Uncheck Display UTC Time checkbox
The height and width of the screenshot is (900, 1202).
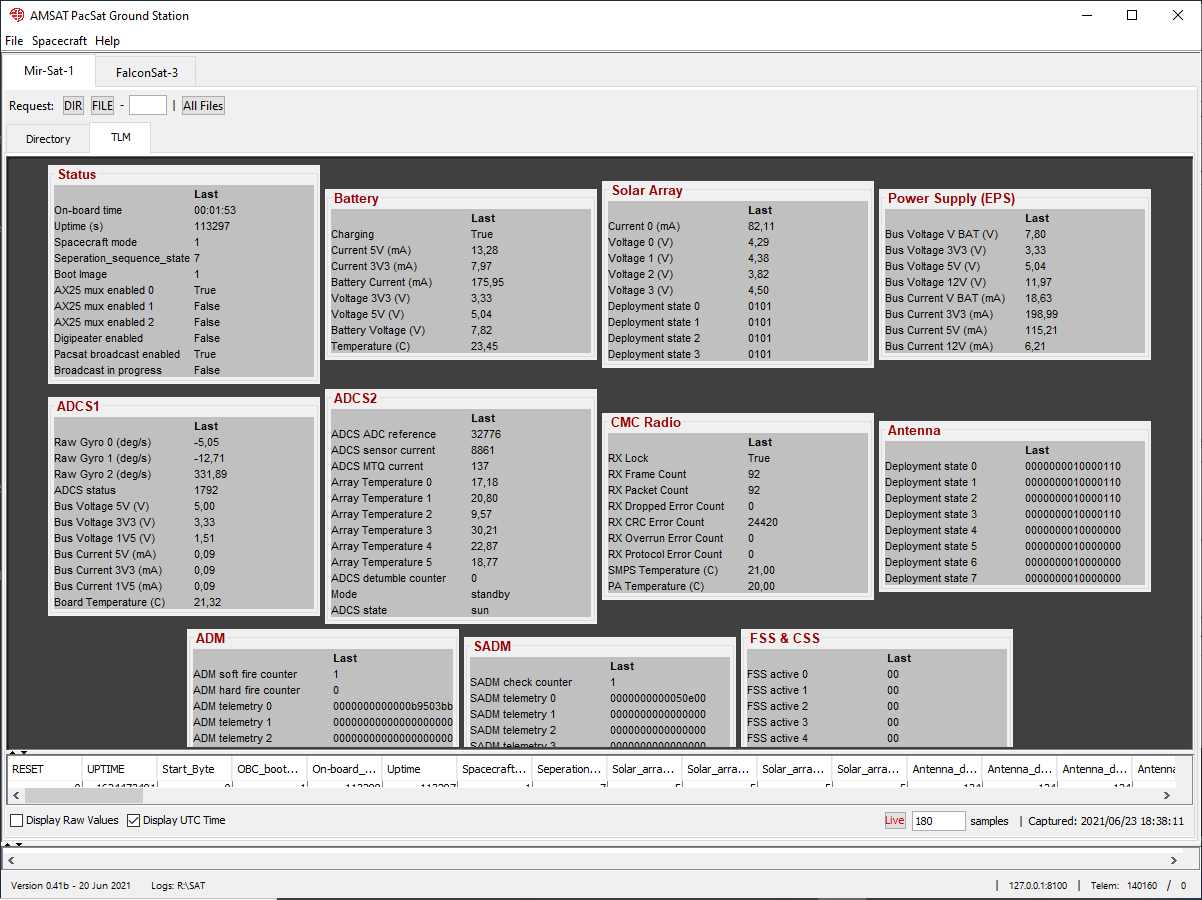click(133, 820)
